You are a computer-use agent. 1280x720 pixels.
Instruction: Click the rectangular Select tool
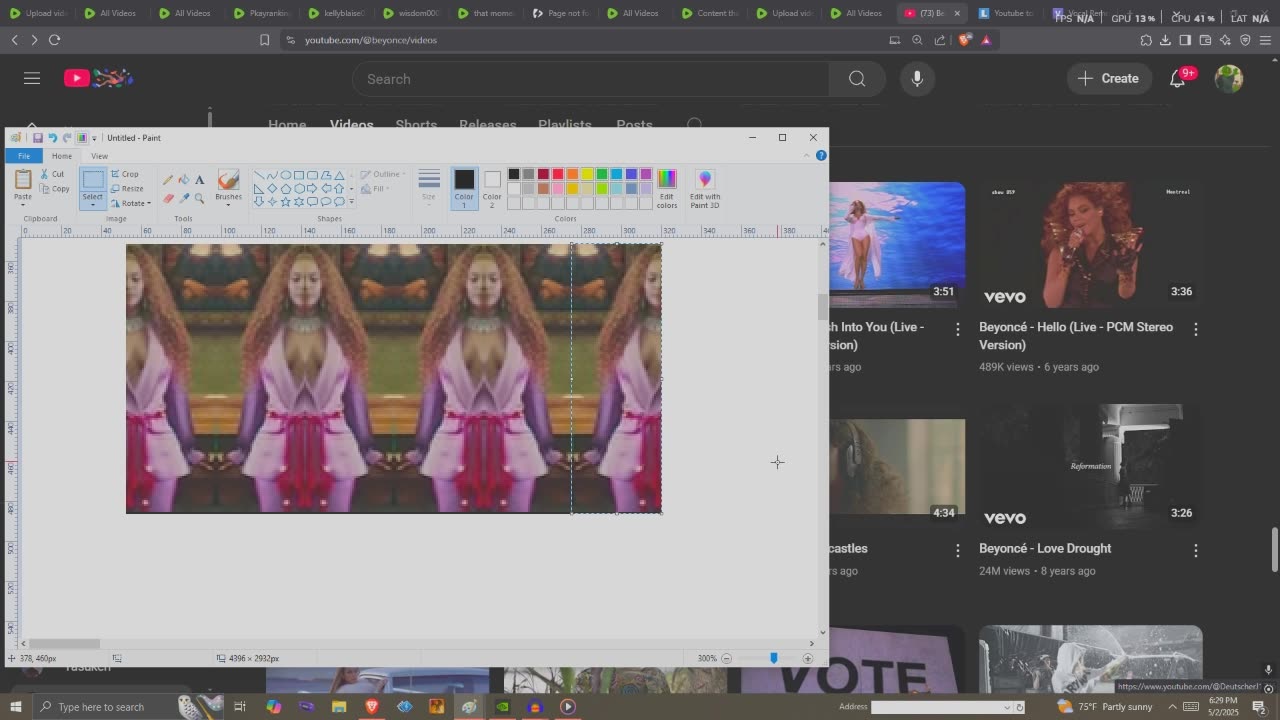pyautogui.click(x=92, y=180)
